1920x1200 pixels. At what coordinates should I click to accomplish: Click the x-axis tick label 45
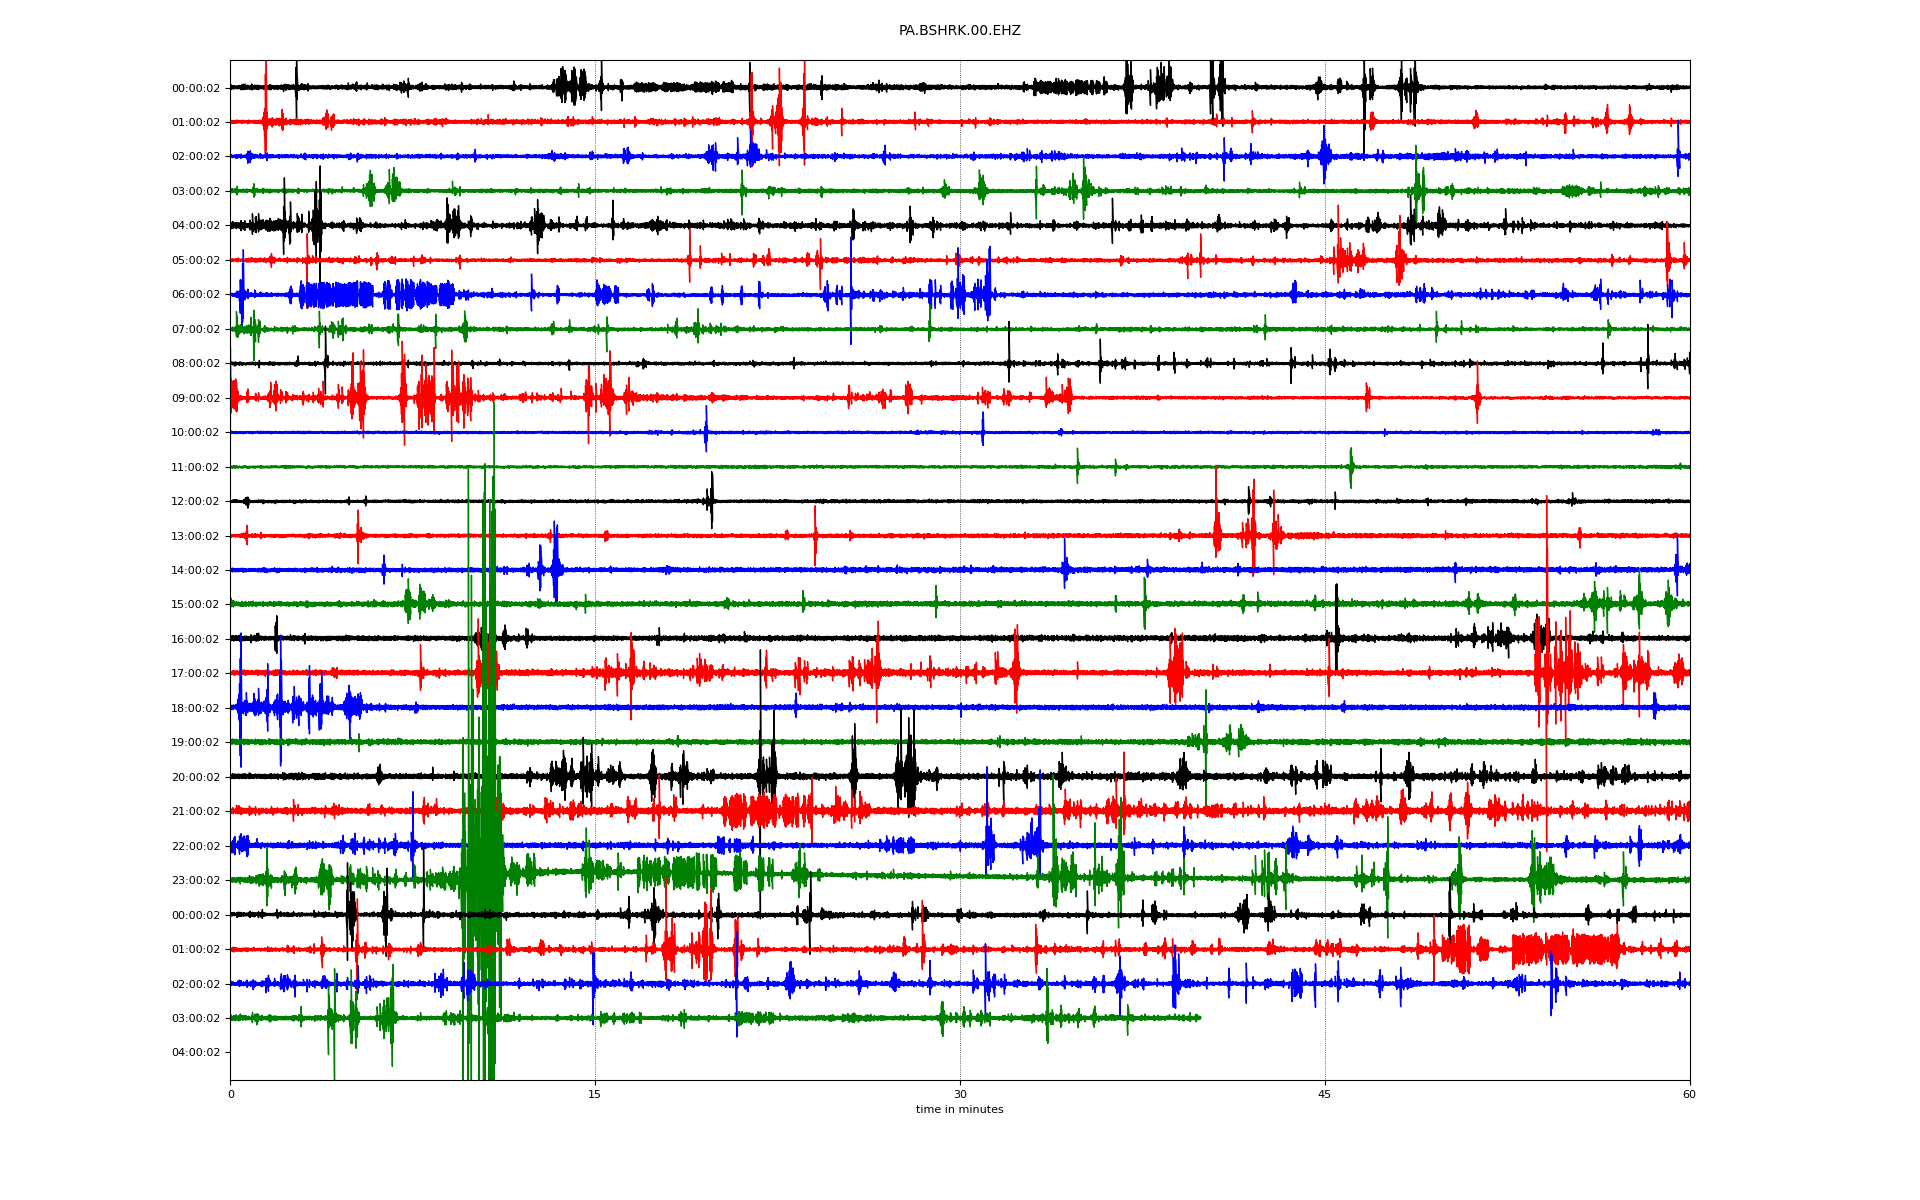coord(1325,1094)
